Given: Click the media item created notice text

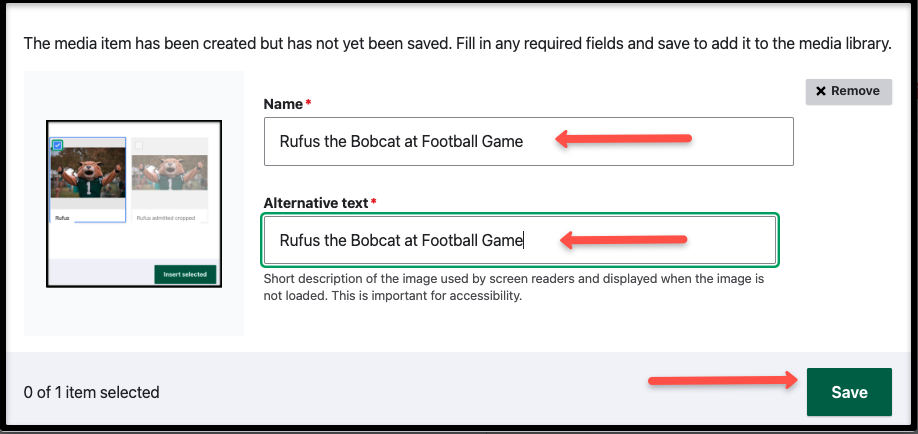Looking at the screenshot, I should pyautogui.click(x=456, y=43).
